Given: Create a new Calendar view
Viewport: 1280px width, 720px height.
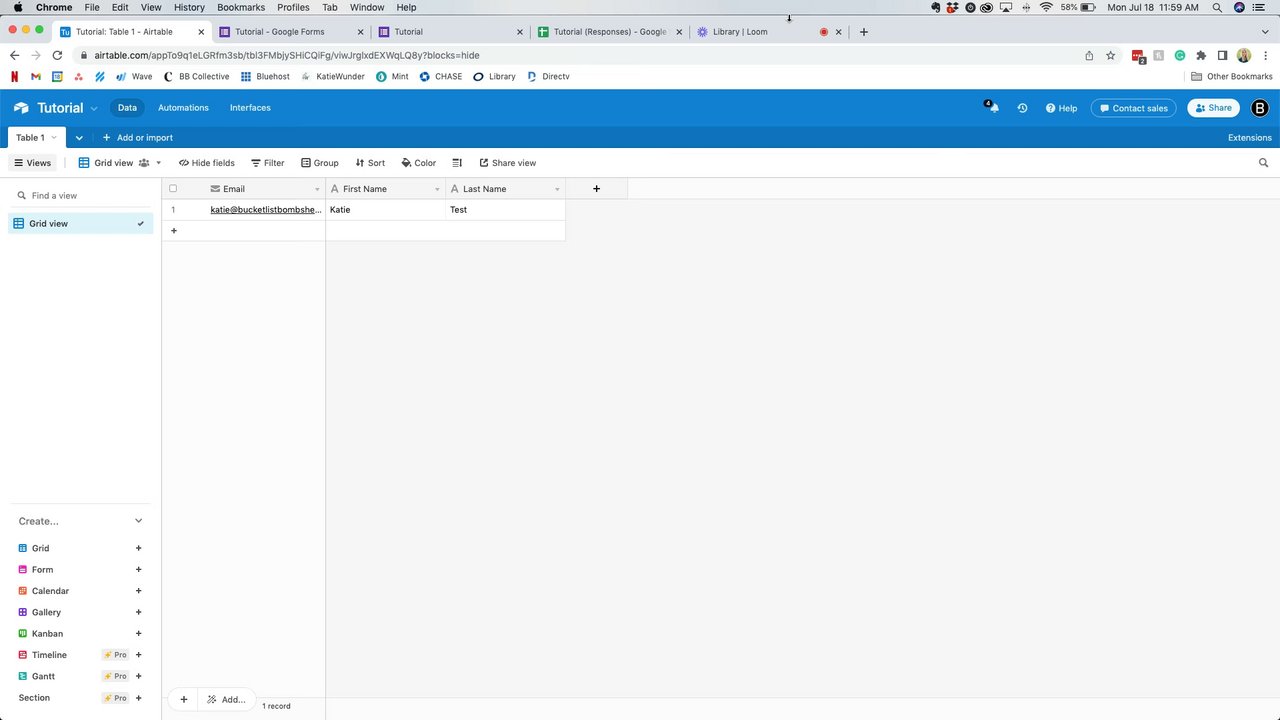Looking at the screenshot, I should pos(139,591).
